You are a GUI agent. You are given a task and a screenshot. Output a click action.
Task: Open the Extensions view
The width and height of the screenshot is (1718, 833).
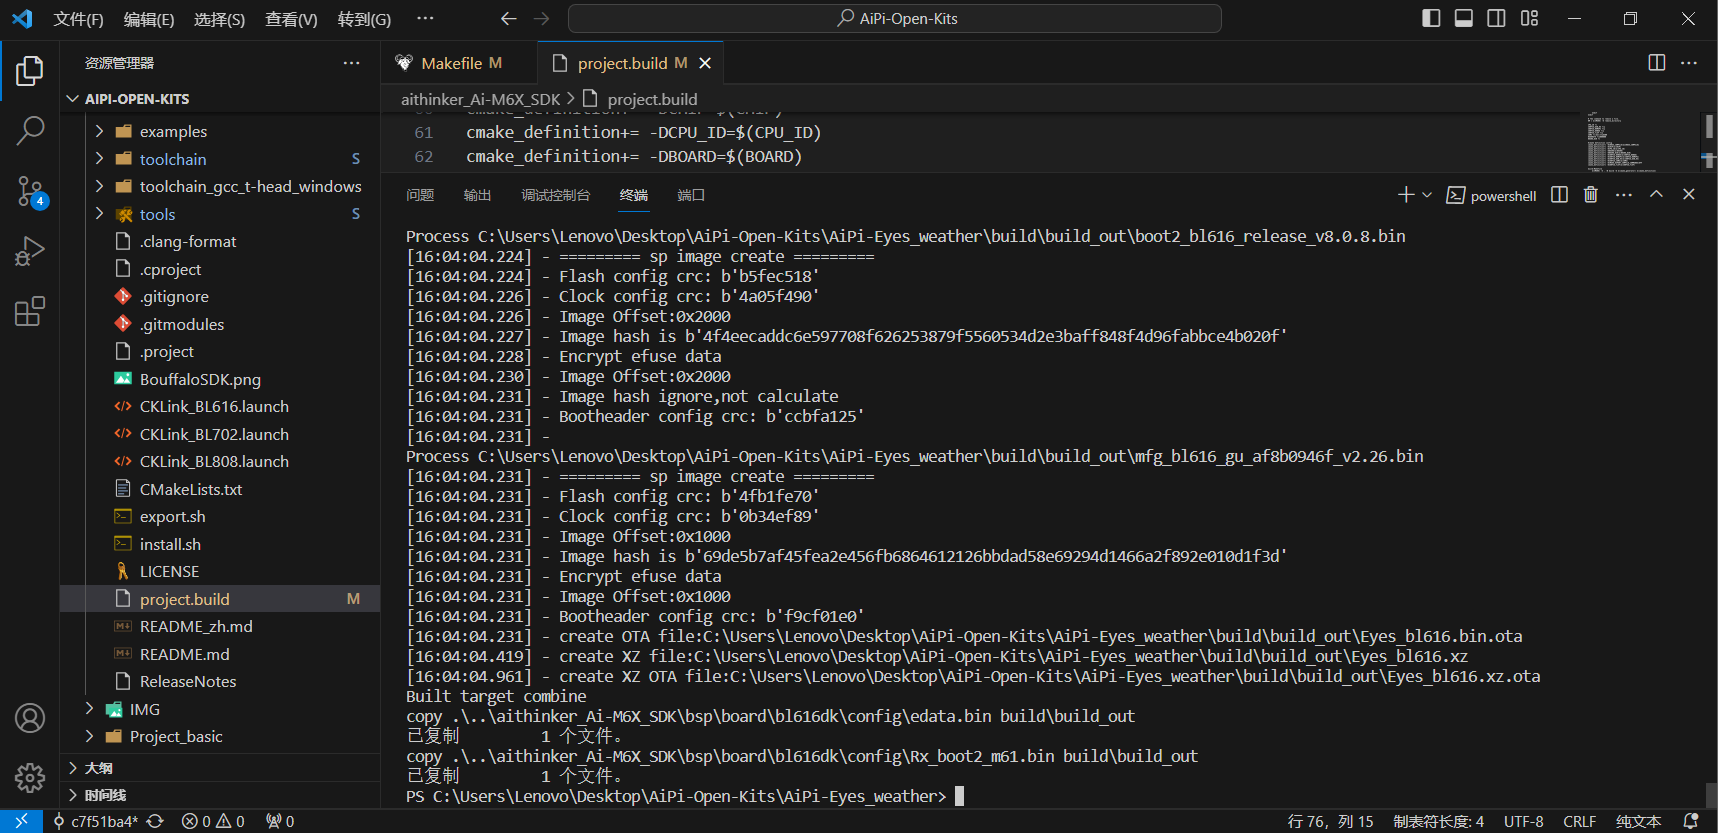(30, 311)
